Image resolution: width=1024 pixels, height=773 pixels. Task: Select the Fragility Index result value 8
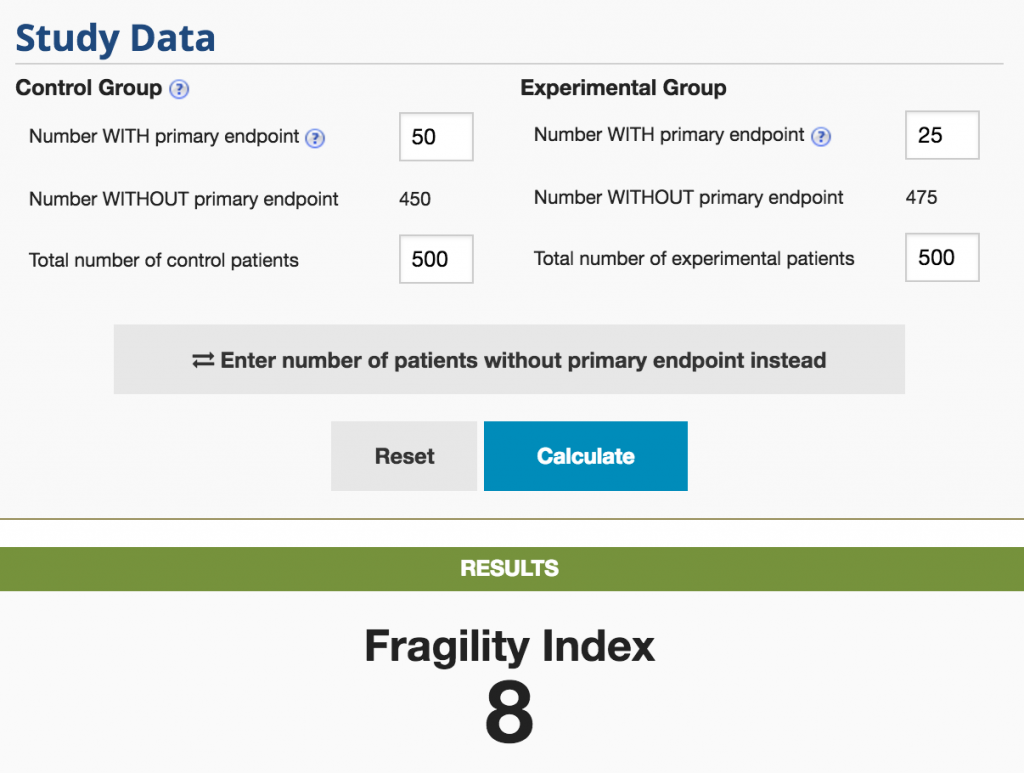pyautogui.click(x=510, y=712)
